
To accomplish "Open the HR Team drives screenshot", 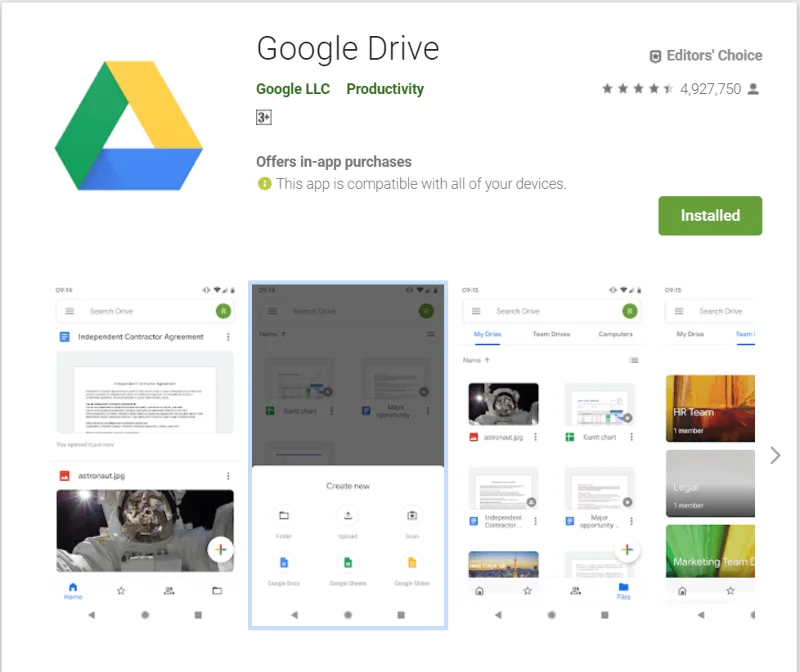I will [709, 454].
